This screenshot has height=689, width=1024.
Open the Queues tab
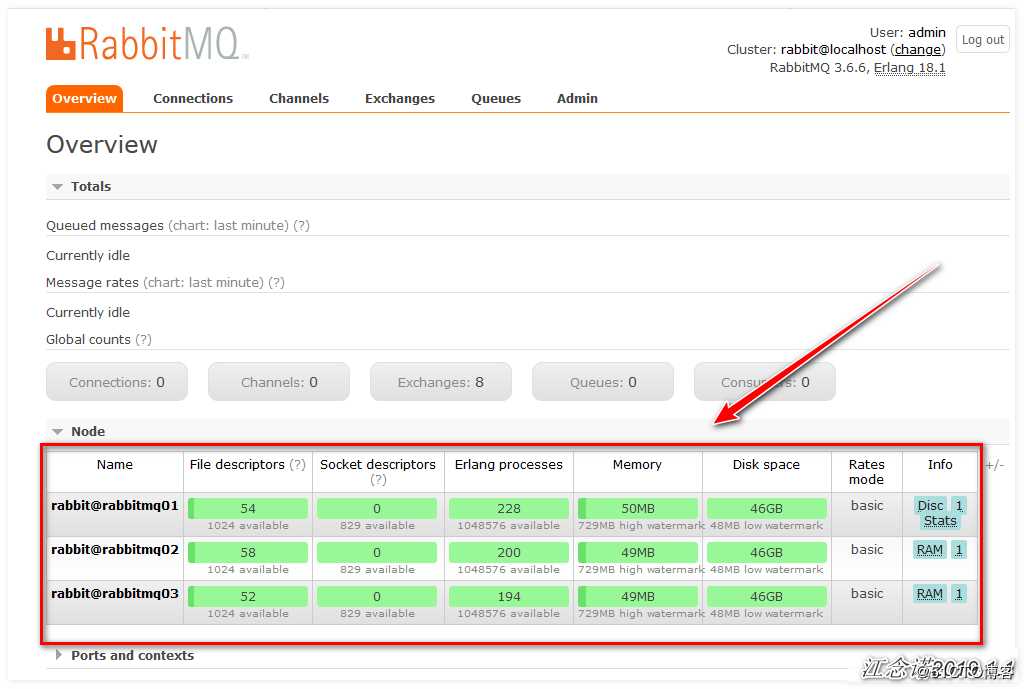click(x=496, y=99)
